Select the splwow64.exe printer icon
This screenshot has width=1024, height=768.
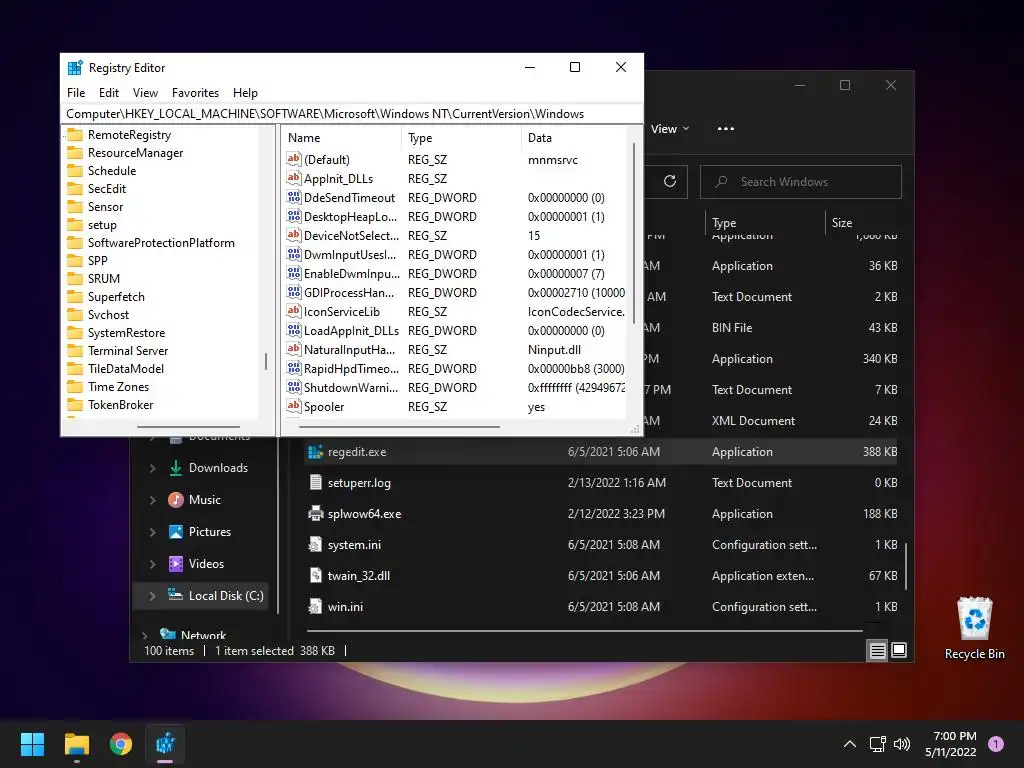315,513
